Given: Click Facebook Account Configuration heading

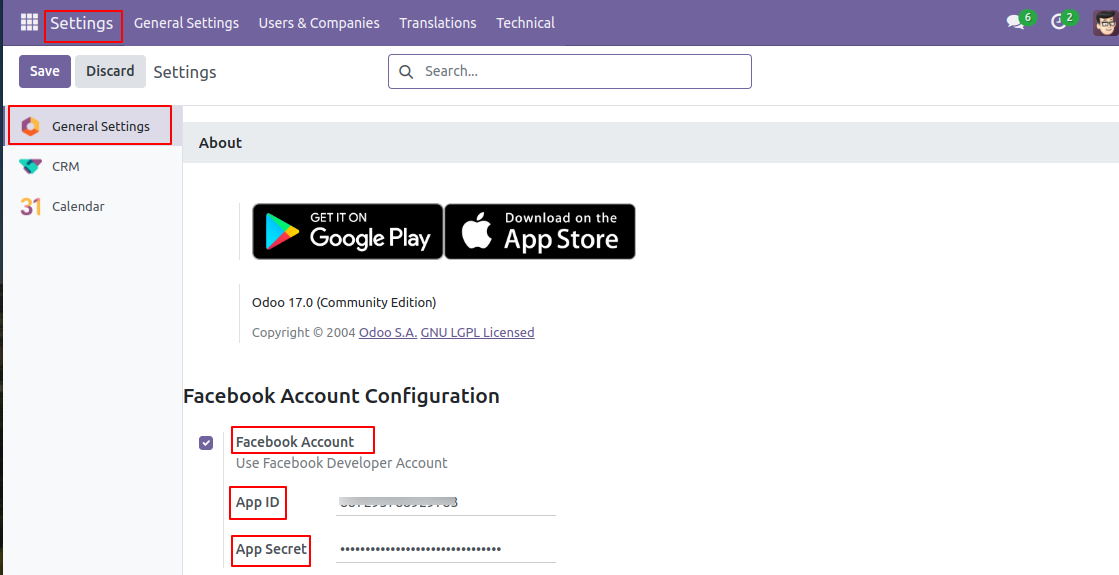Looking at the screenshot, I should point(341,396).
